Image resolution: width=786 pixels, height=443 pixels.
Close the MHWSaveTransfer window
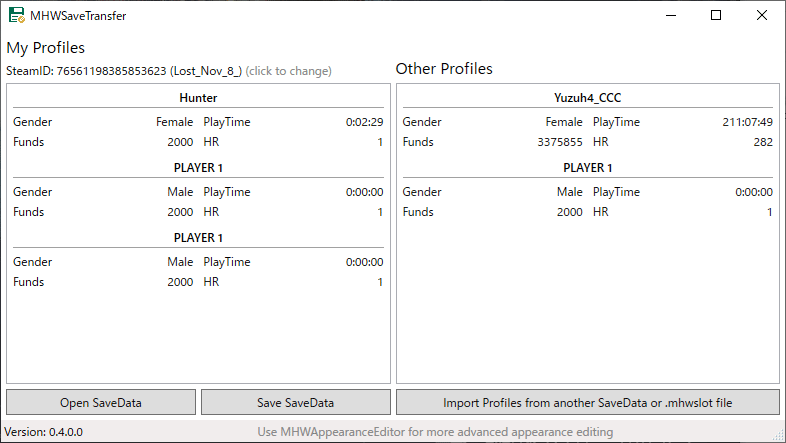pos(761,16)
